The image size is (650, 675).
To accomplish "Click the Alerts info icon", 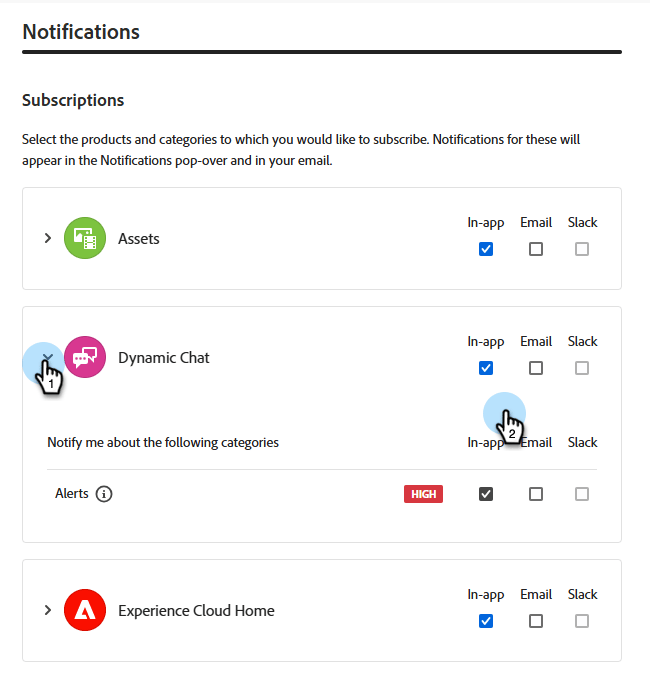I will (x=104, y=494).
